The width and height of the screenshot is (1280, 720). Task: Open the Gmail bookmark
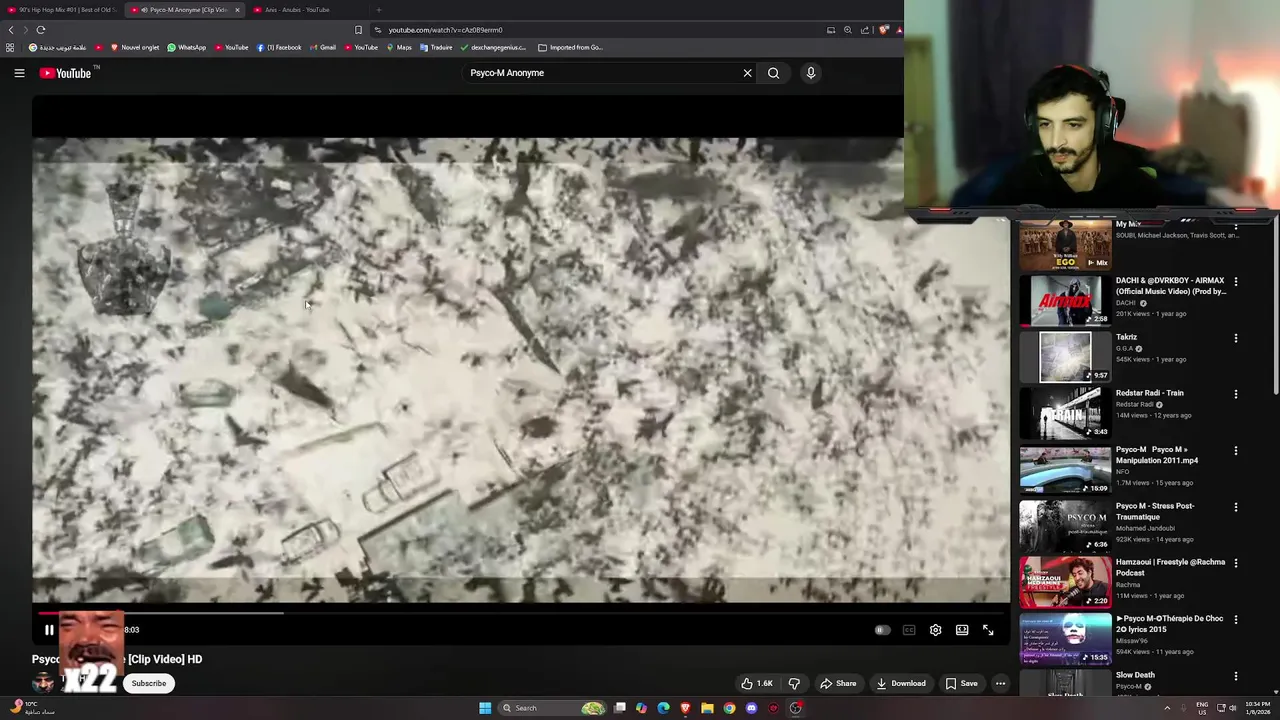coord(323,47)
